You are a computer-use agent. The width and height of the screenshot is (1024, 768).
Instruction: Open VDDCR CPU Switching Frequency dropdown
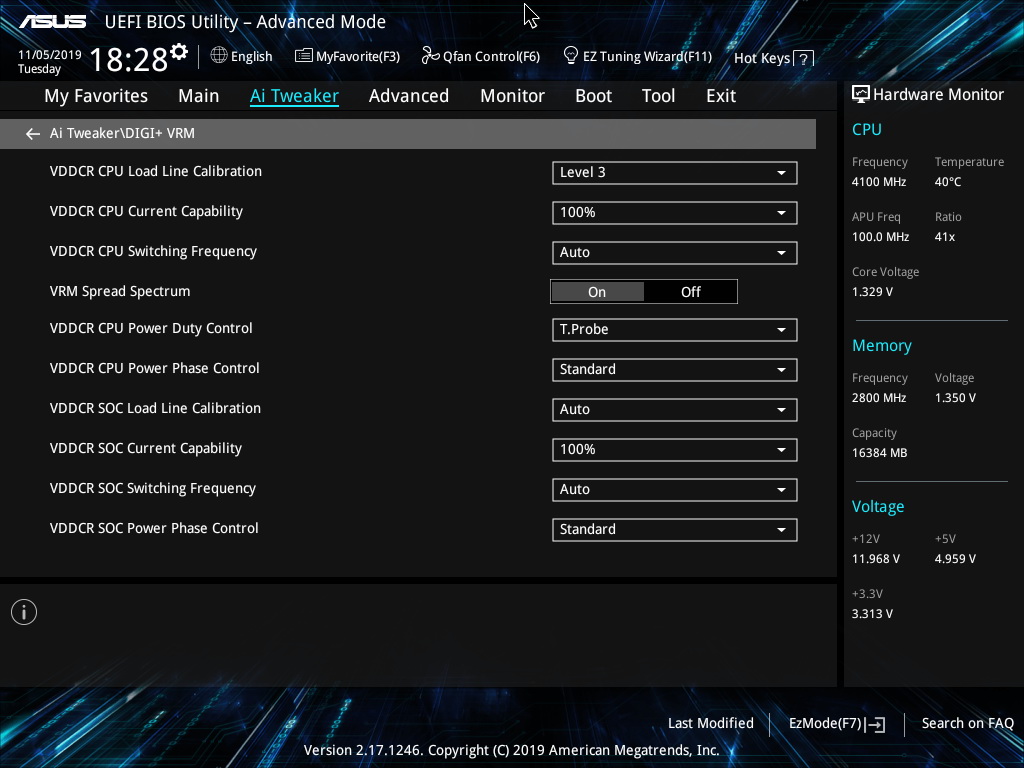coord(675,253)
